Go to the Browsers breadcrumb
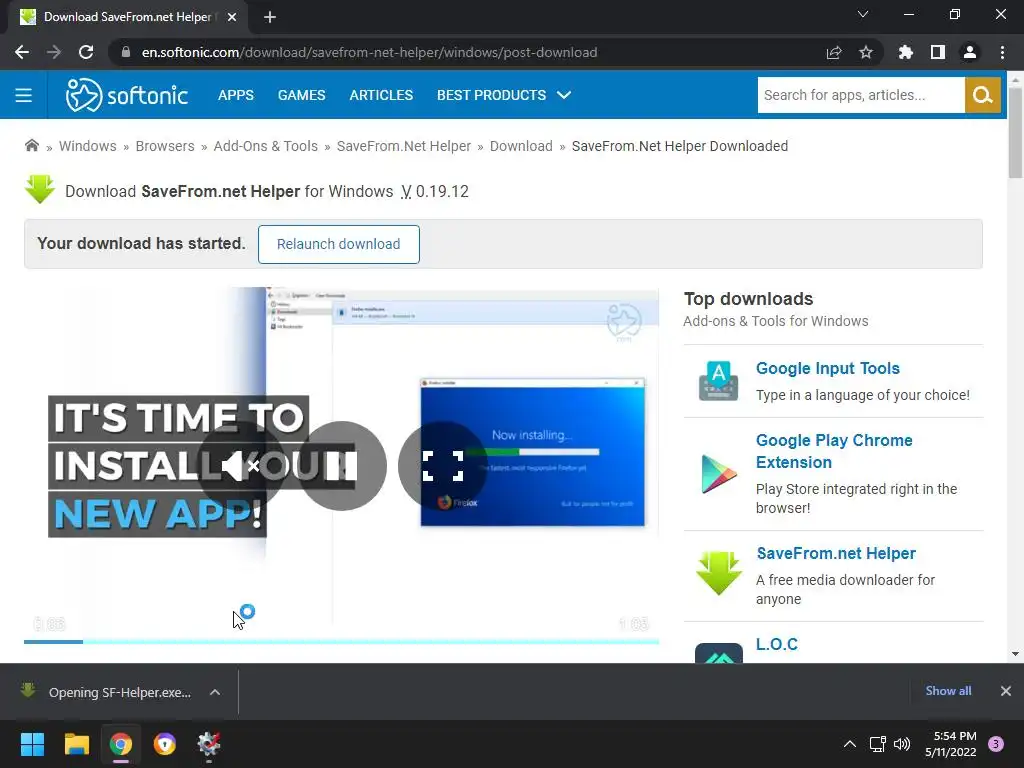Screen dimensions: 1024x768 click(165, 146)
